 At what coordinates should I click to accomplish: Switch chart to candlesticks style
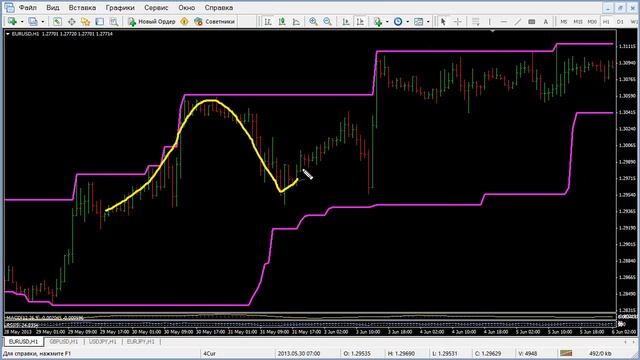click(x=282, y=22)
